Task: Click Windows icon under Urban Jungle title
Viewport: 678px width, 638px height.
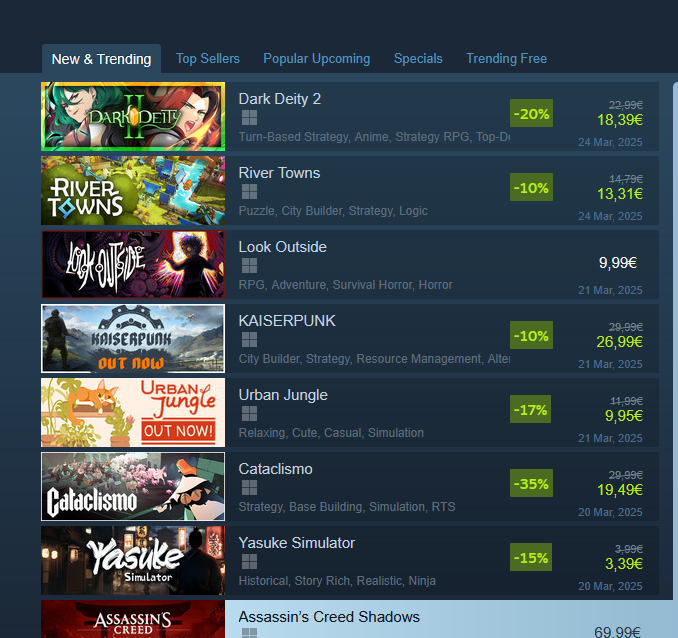Action: click(x=249, y=414)
